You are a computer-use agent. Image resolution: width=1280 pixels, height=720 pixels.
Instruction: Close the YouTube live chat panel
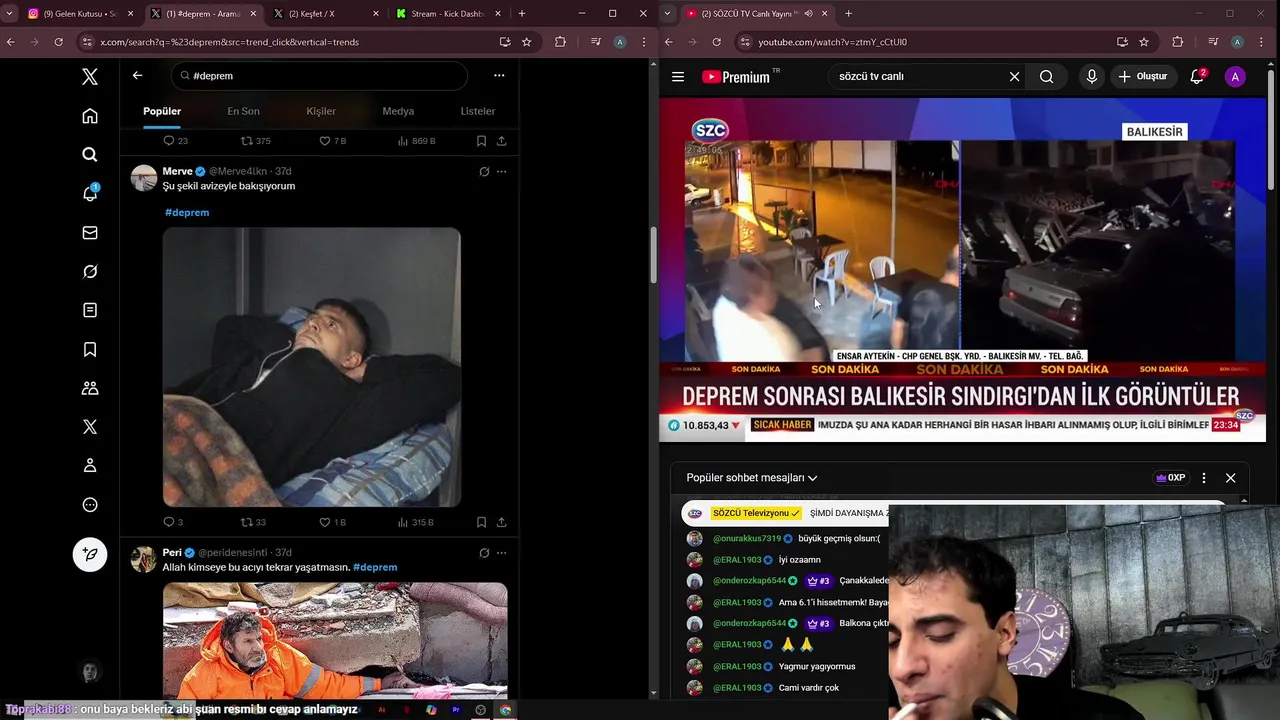coord(1231,478)
